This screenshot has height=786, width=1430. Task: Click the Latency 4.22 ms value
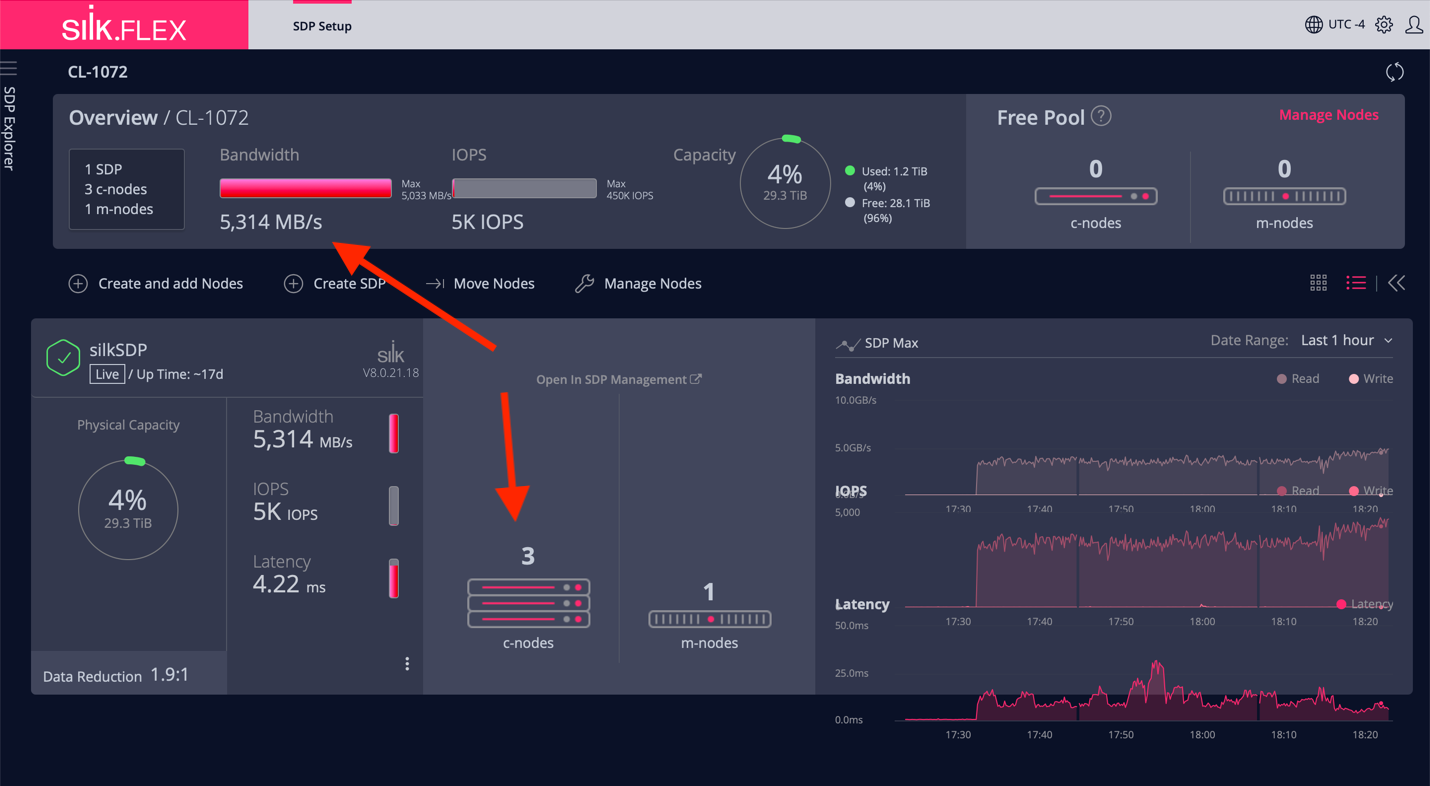pyautogui.click(x=289, y=584)
